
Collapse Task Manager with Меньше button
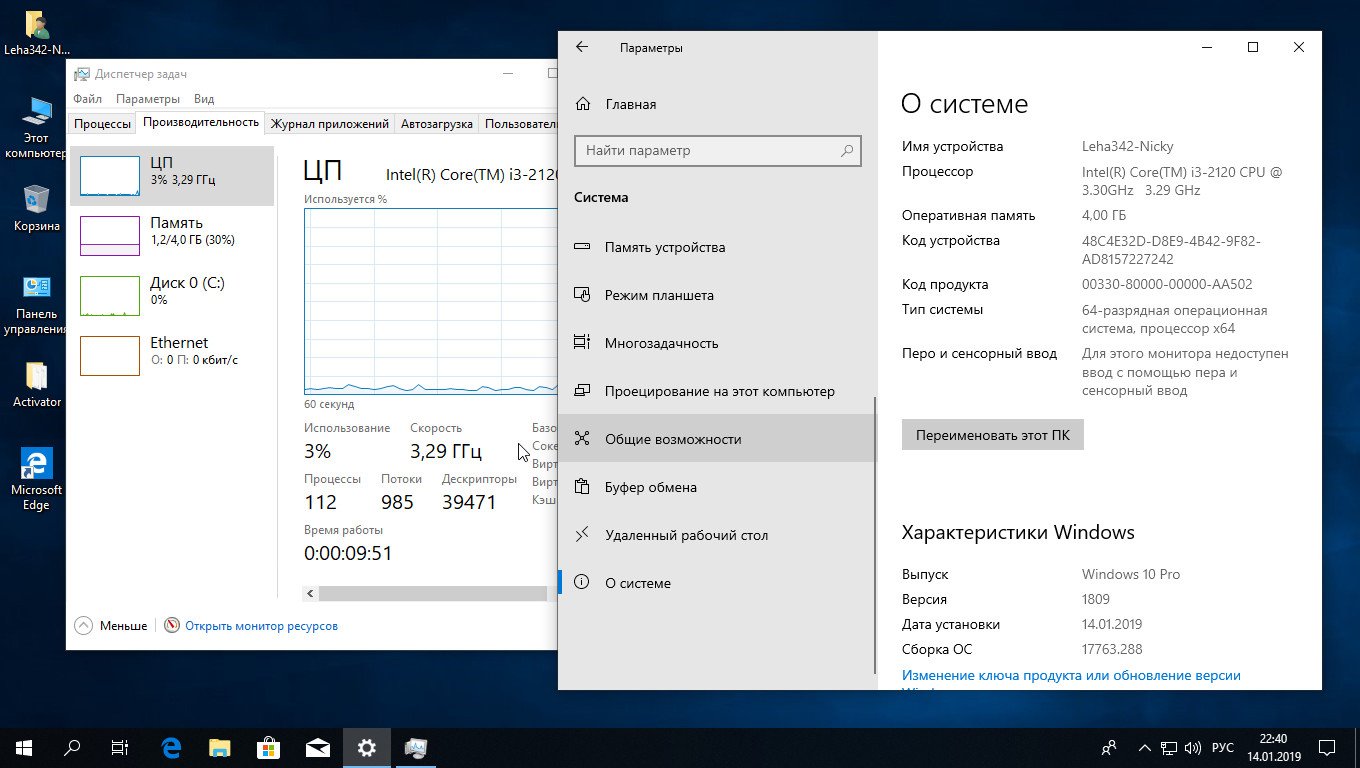(111, 626)
